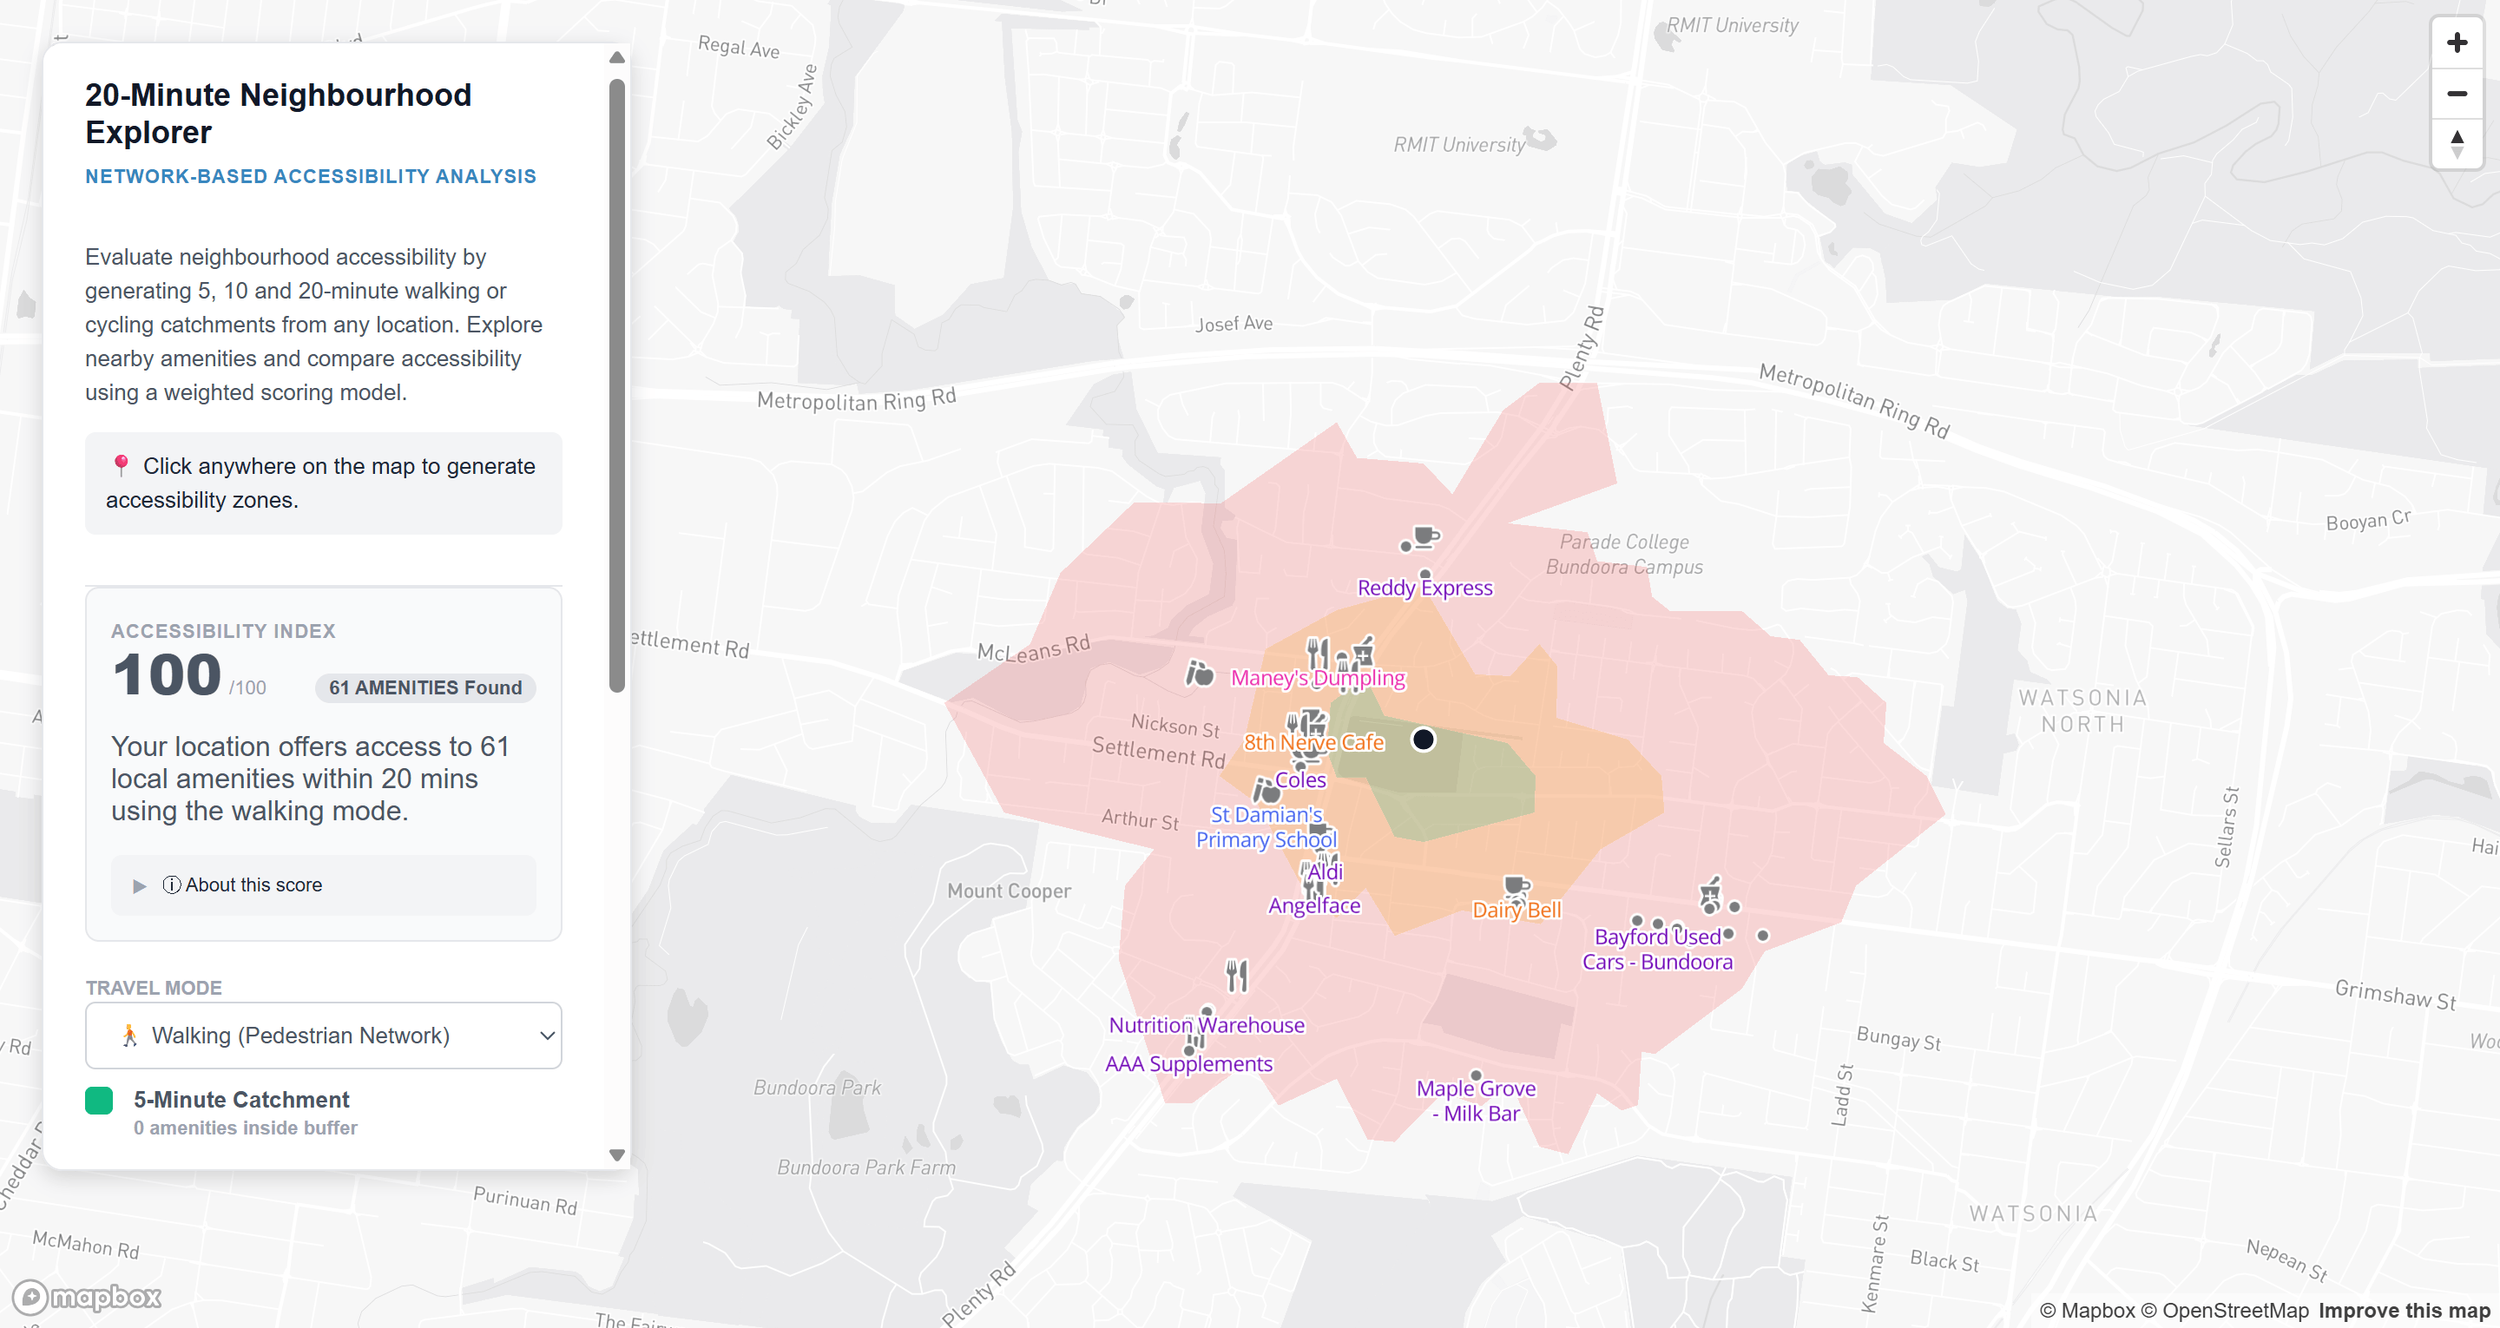The height and width of the screenshot is (1328, 2500).
Task: Click the green 5-Minute Catchment swatch
Action: 99,1100
